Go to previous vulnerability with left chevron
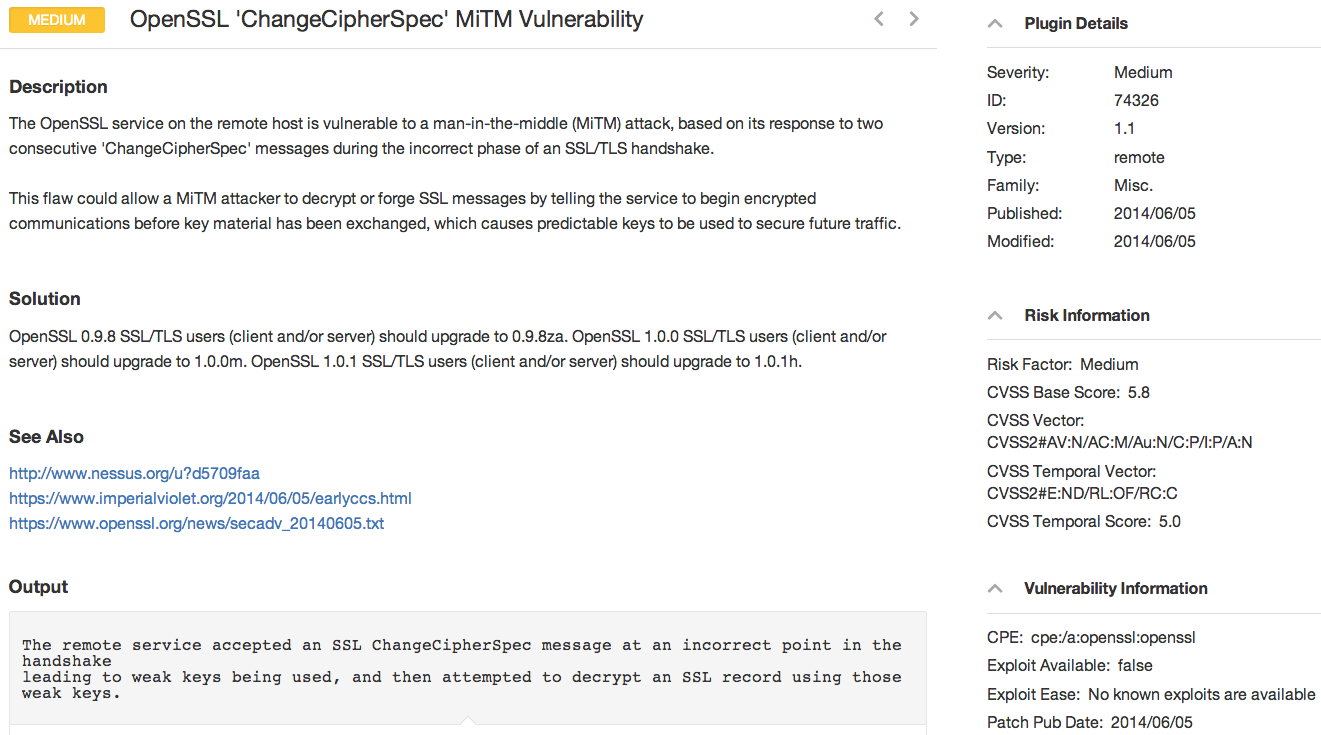This screenshot has height=735, width=1321. 879,18
